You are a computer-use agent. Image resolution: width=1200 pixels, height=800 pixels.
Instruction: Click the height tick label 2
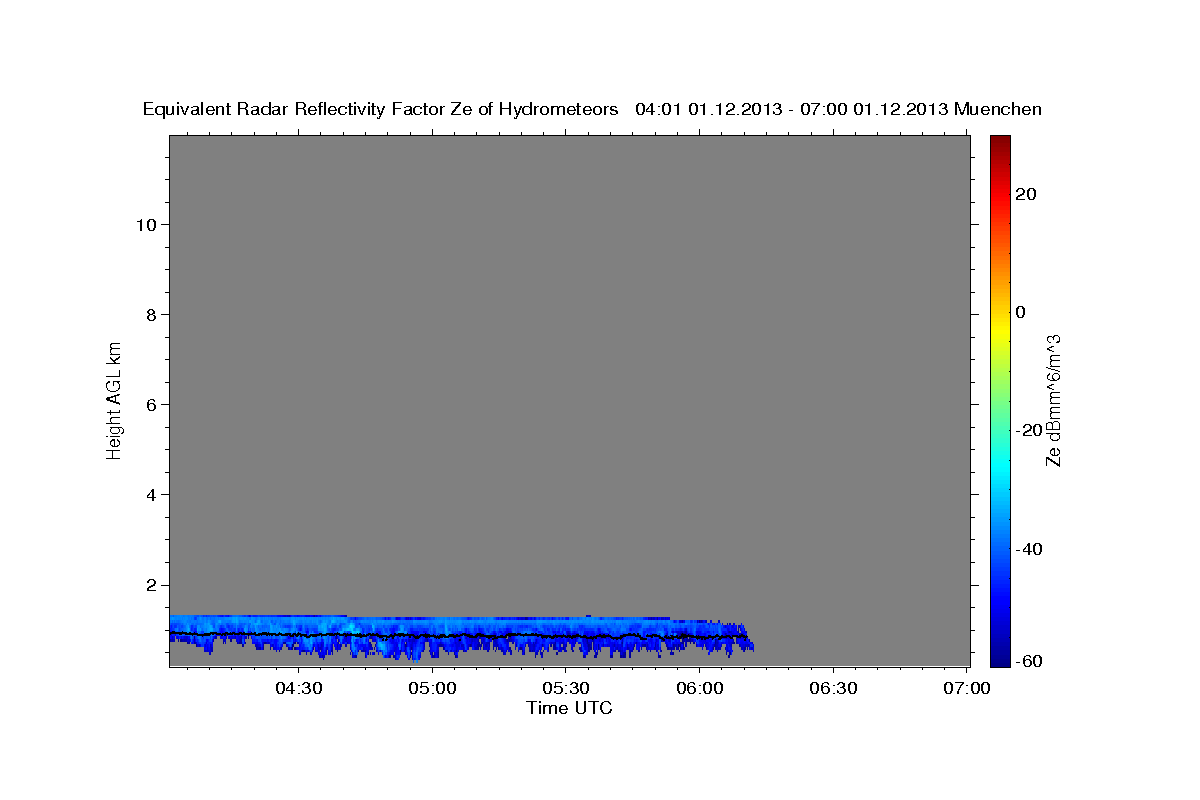coord(150,585)
